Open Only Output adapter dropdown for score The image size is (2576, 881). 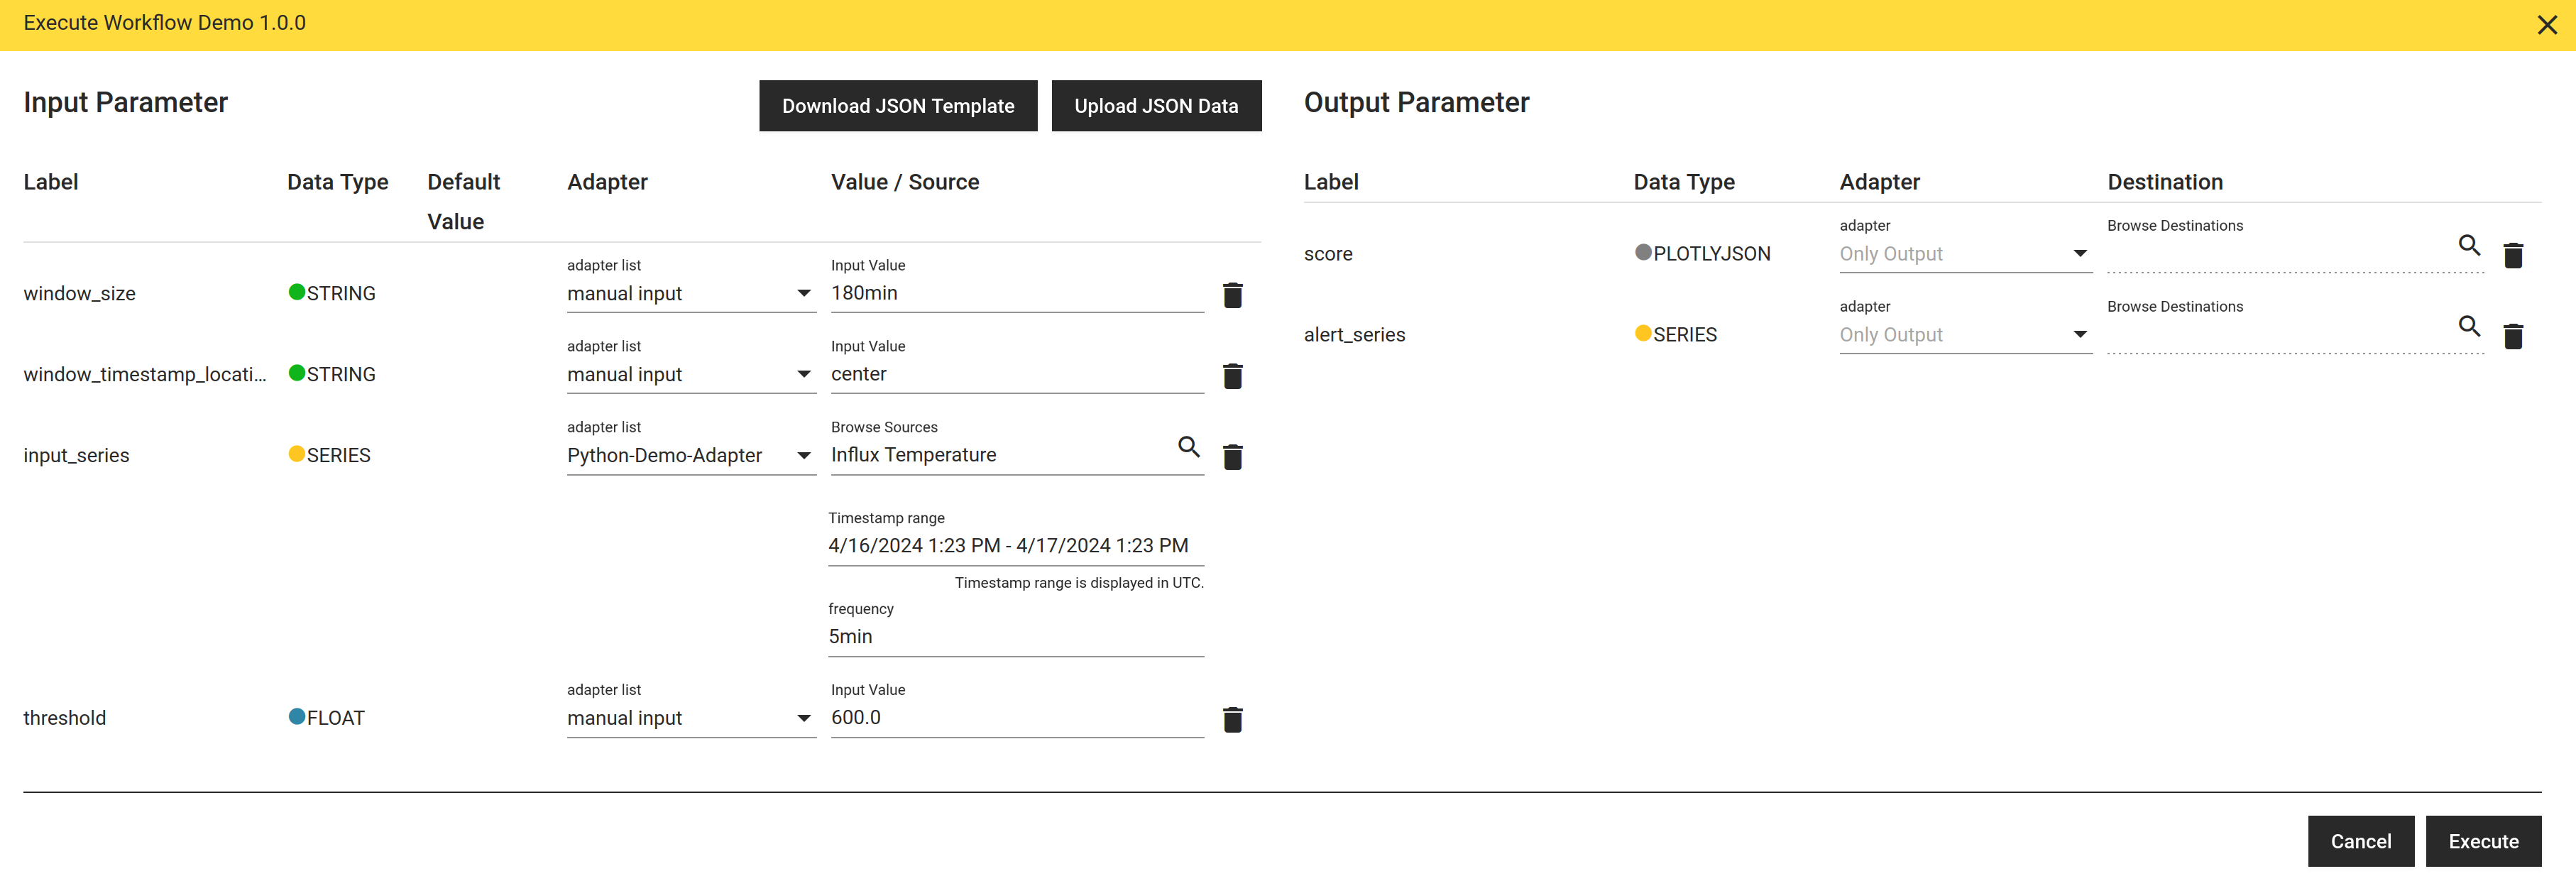[1965, 255]
